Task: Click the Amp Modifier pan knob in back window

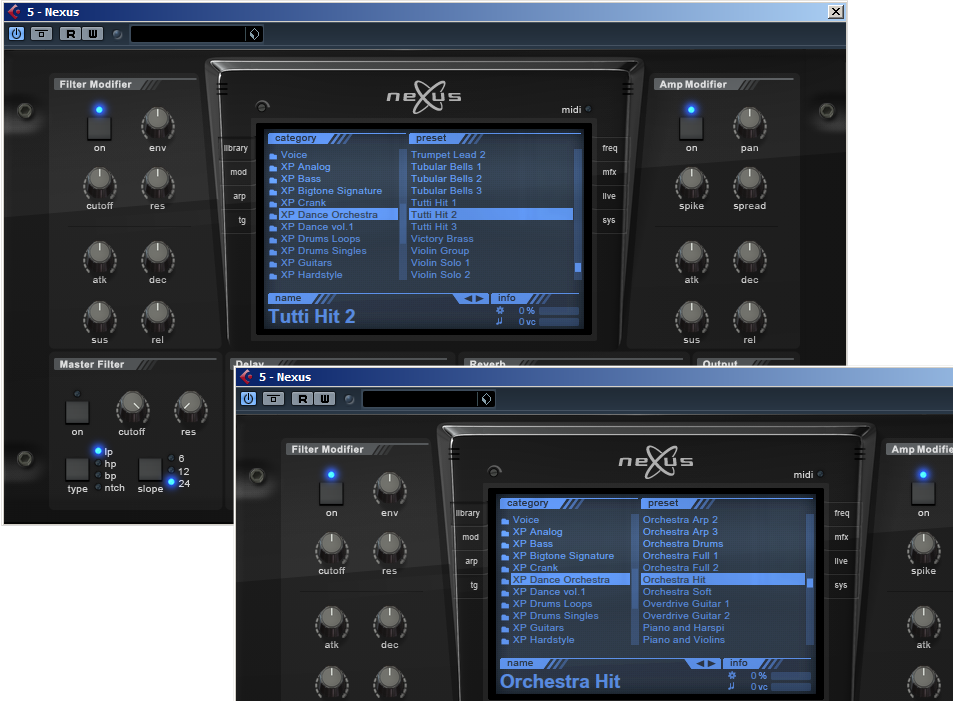Action: (x=749, y=124)
